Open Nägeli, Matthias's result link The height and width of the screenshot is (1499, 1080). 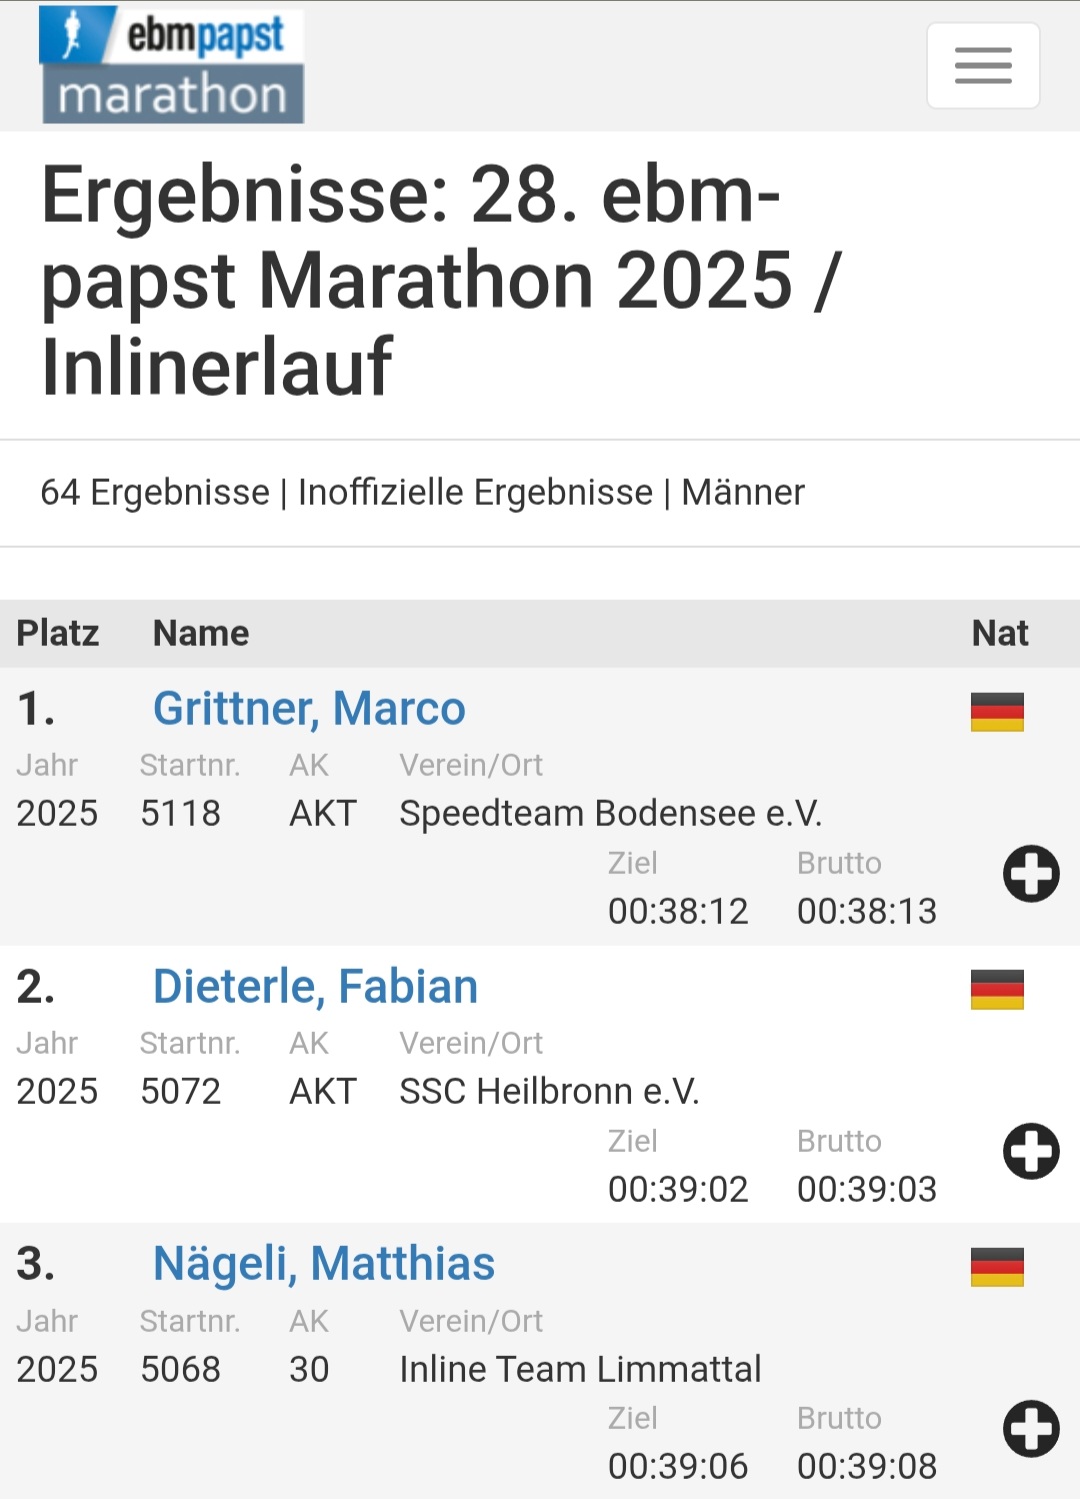pos(323,1264)
